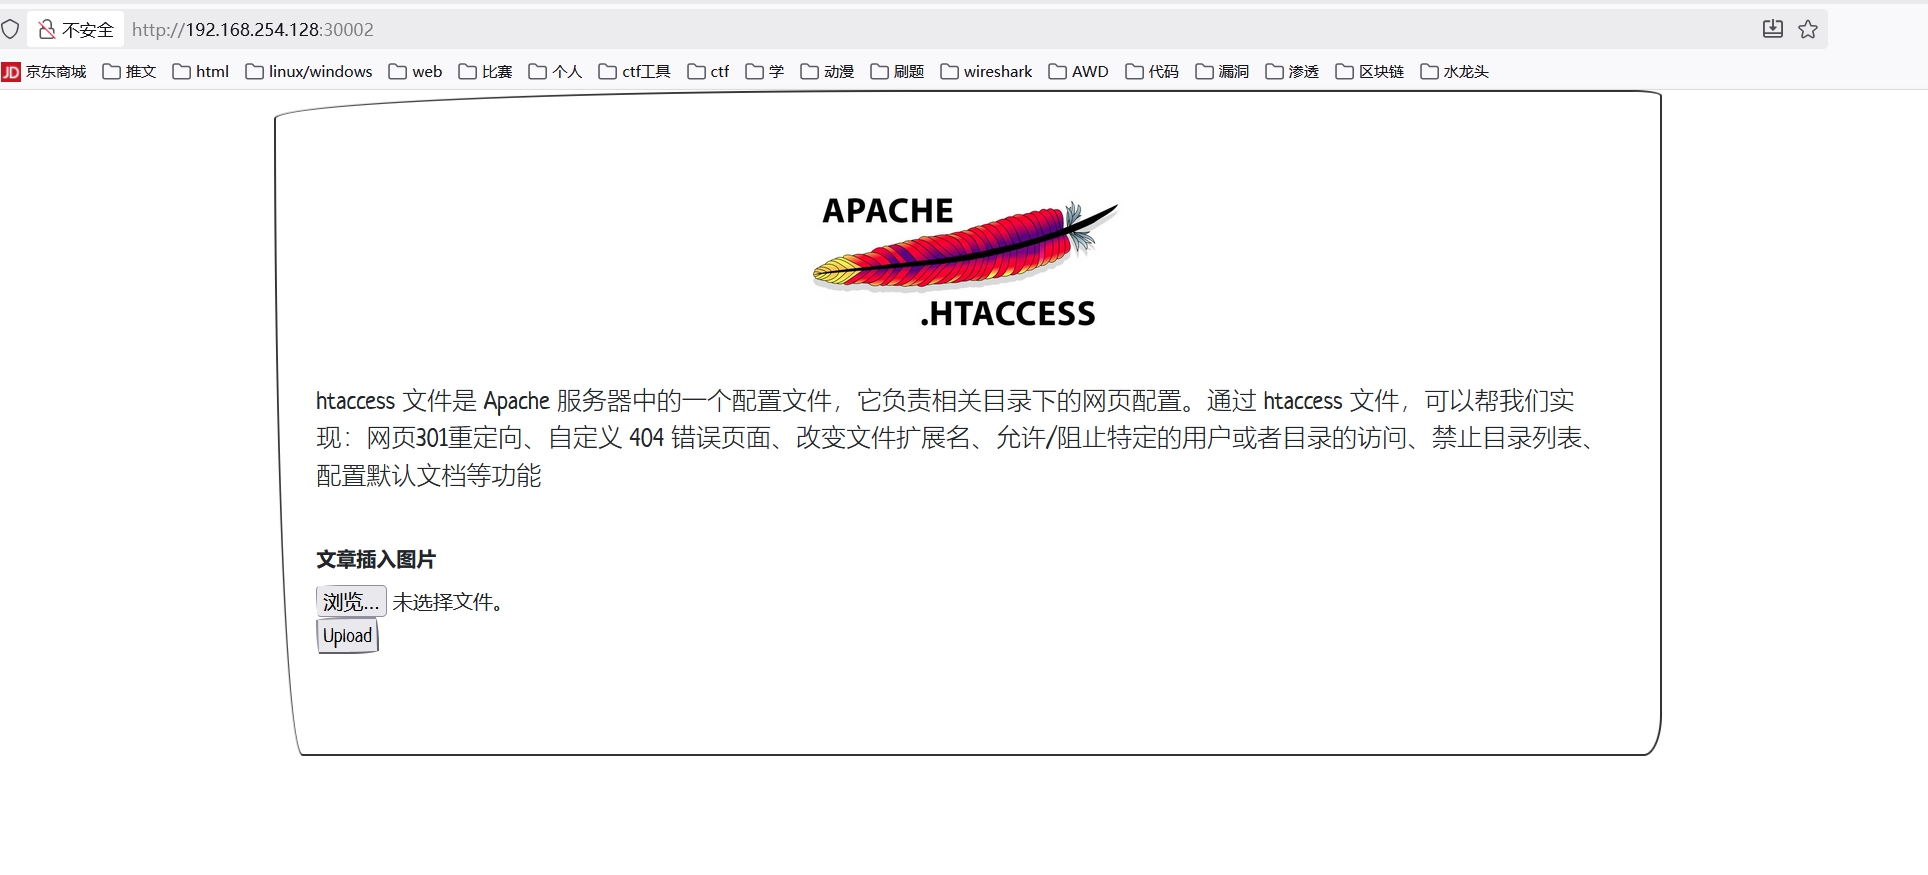Open the 漏洞 bookmark folder
This screenshot has height=875, width=1928.
(x=1223, y=72)
